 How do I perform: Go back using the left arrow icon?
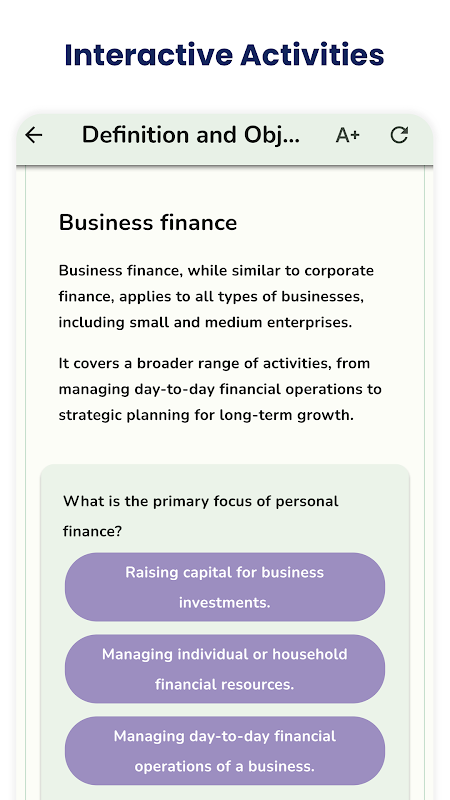pyautogui.click(x=34, y=135)
